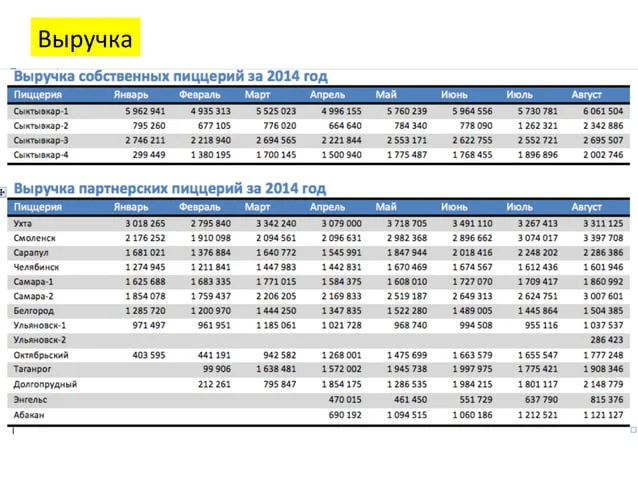638x478 pixels.
Task: Click cell value '299 449'
Action: coord(149,155)
